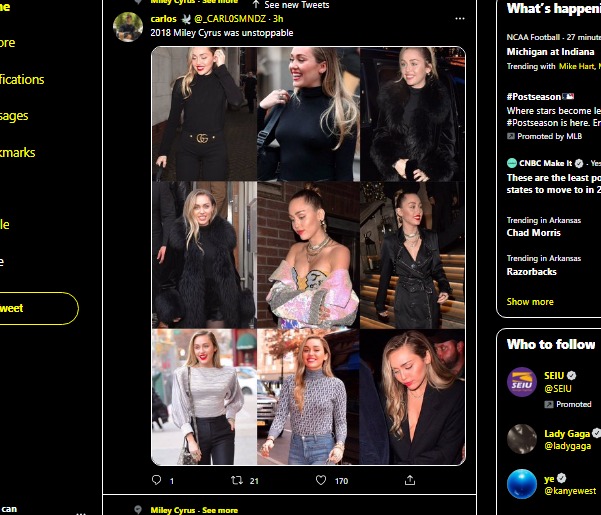Click carlos's profile avatar
The height and width of the screenshot is (515, 601).
[128, 27]
